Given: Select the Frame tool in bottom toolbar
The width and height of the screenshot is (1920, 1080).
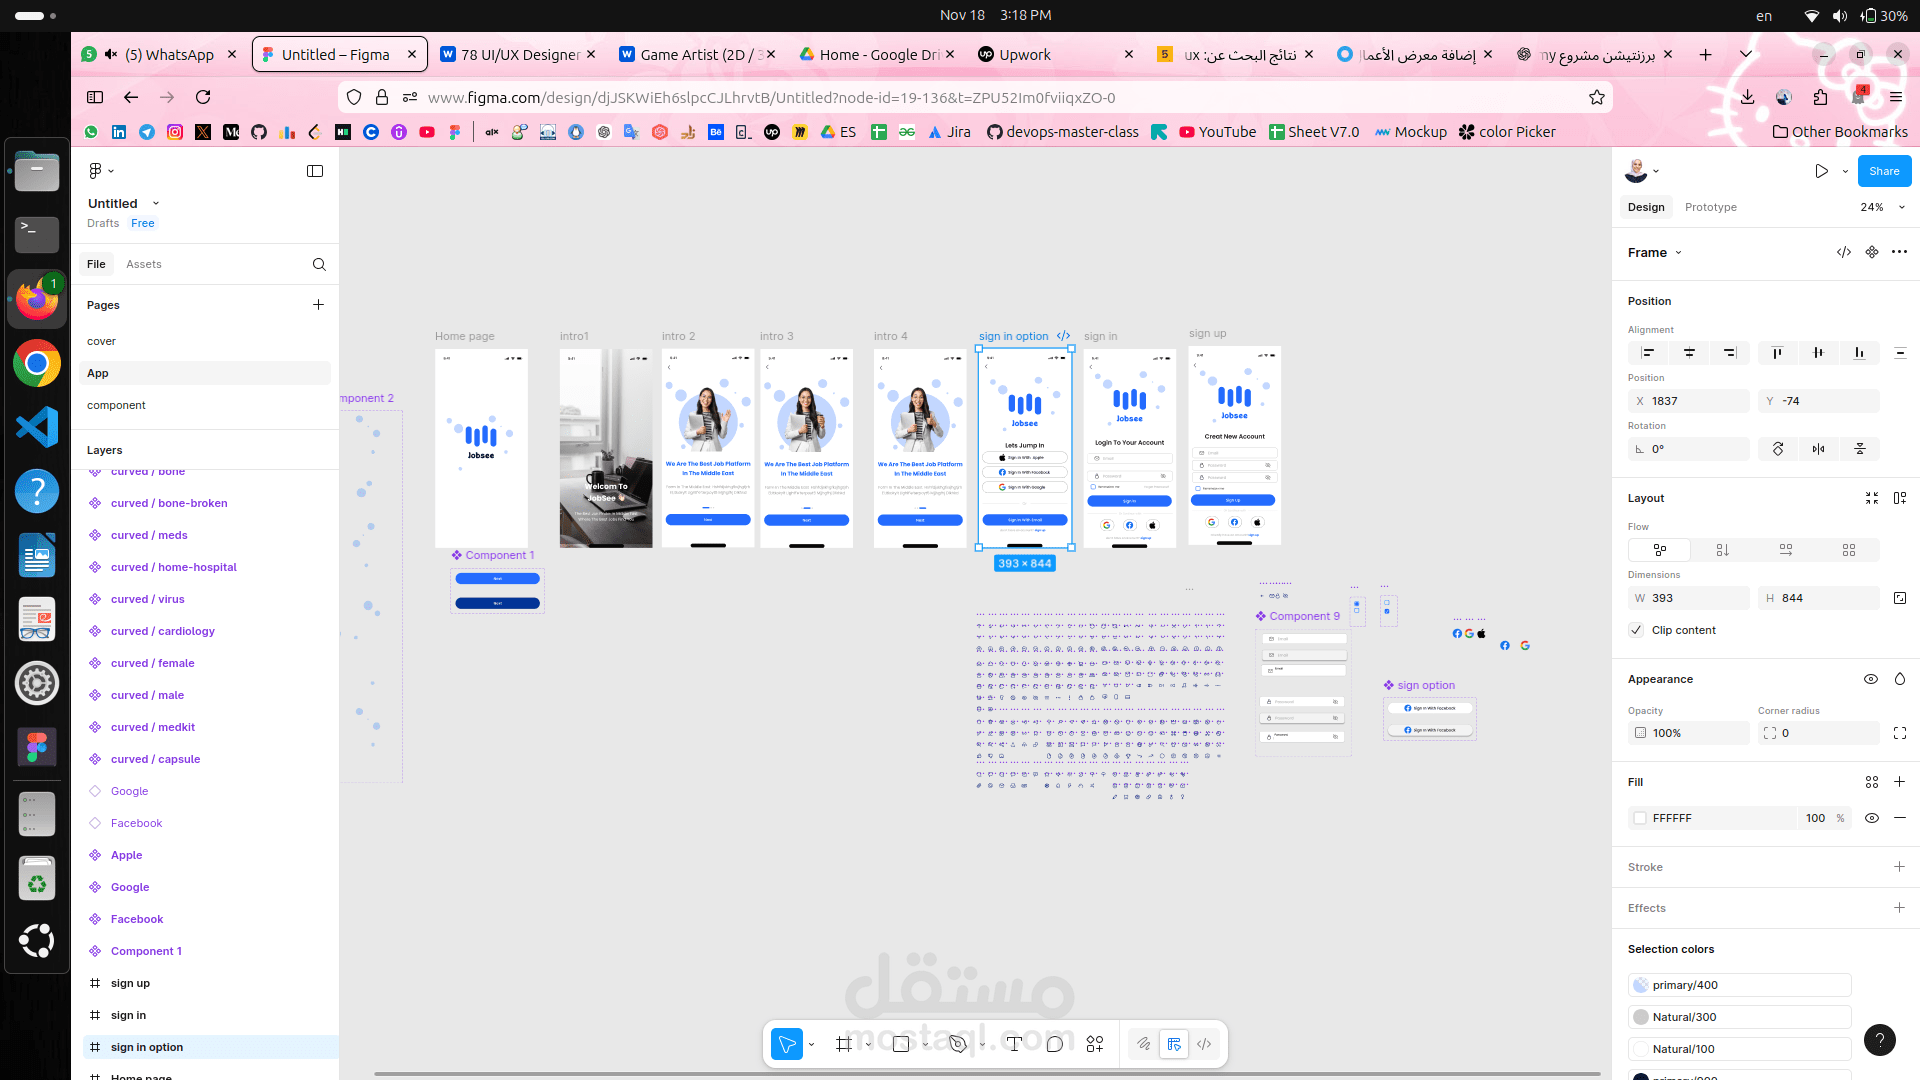Looking at the screenshot, I should coord(844,1044).
